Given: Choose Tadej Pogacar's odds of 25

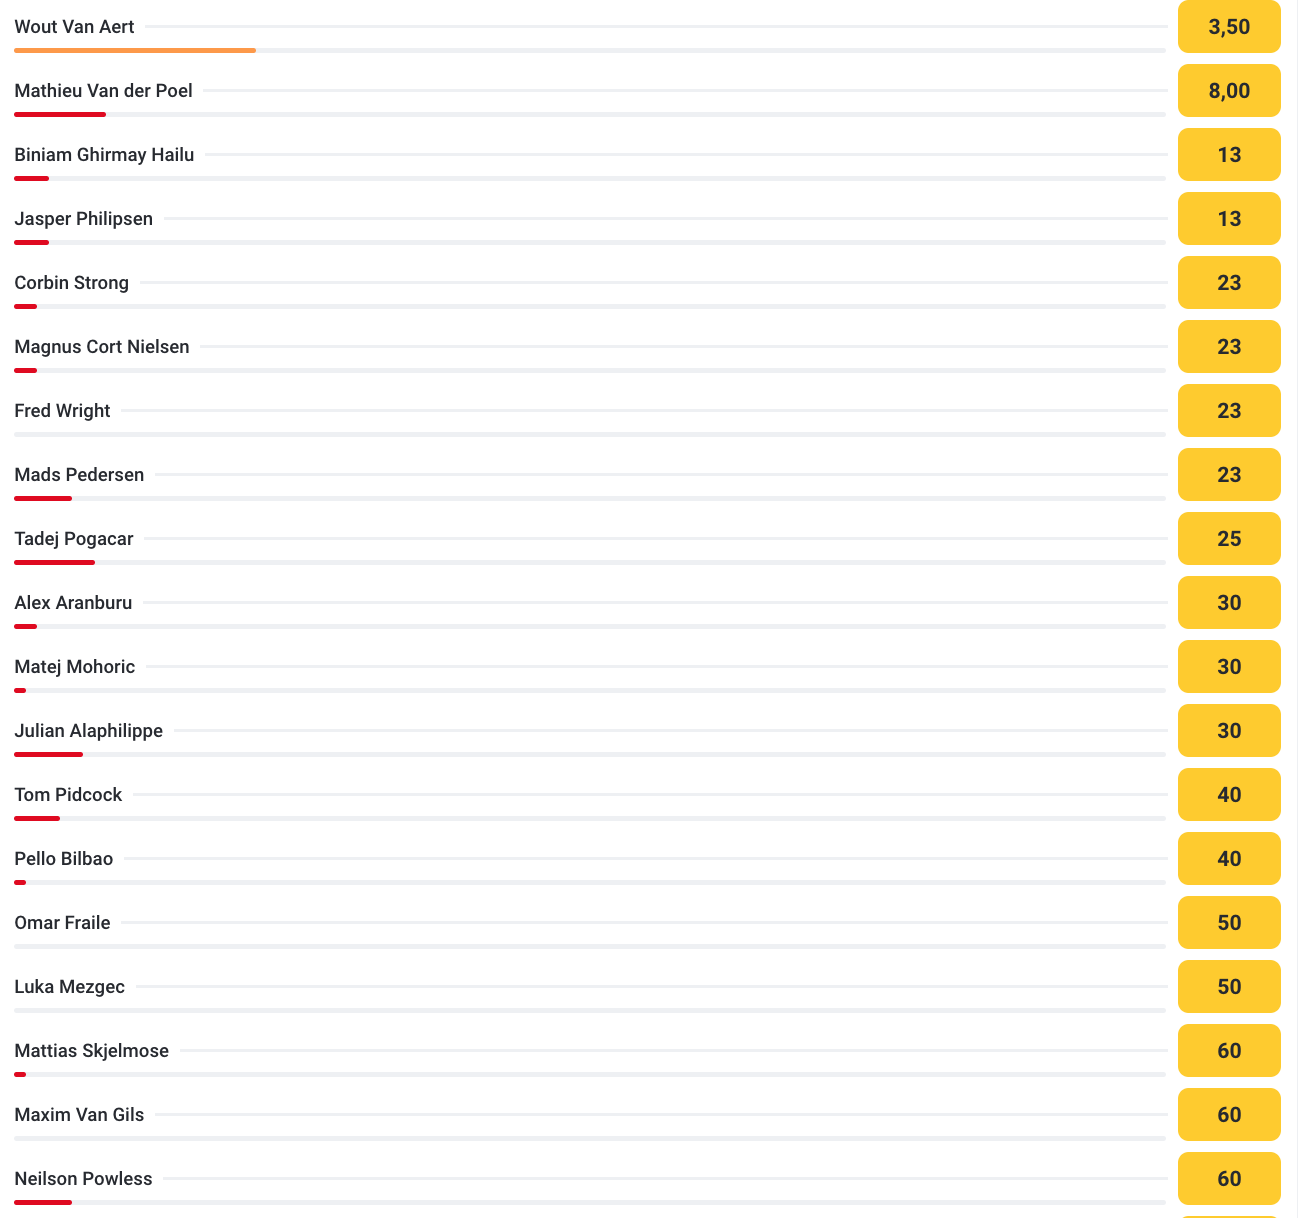Looking at the screenshot, I should tap(1229, 539).
